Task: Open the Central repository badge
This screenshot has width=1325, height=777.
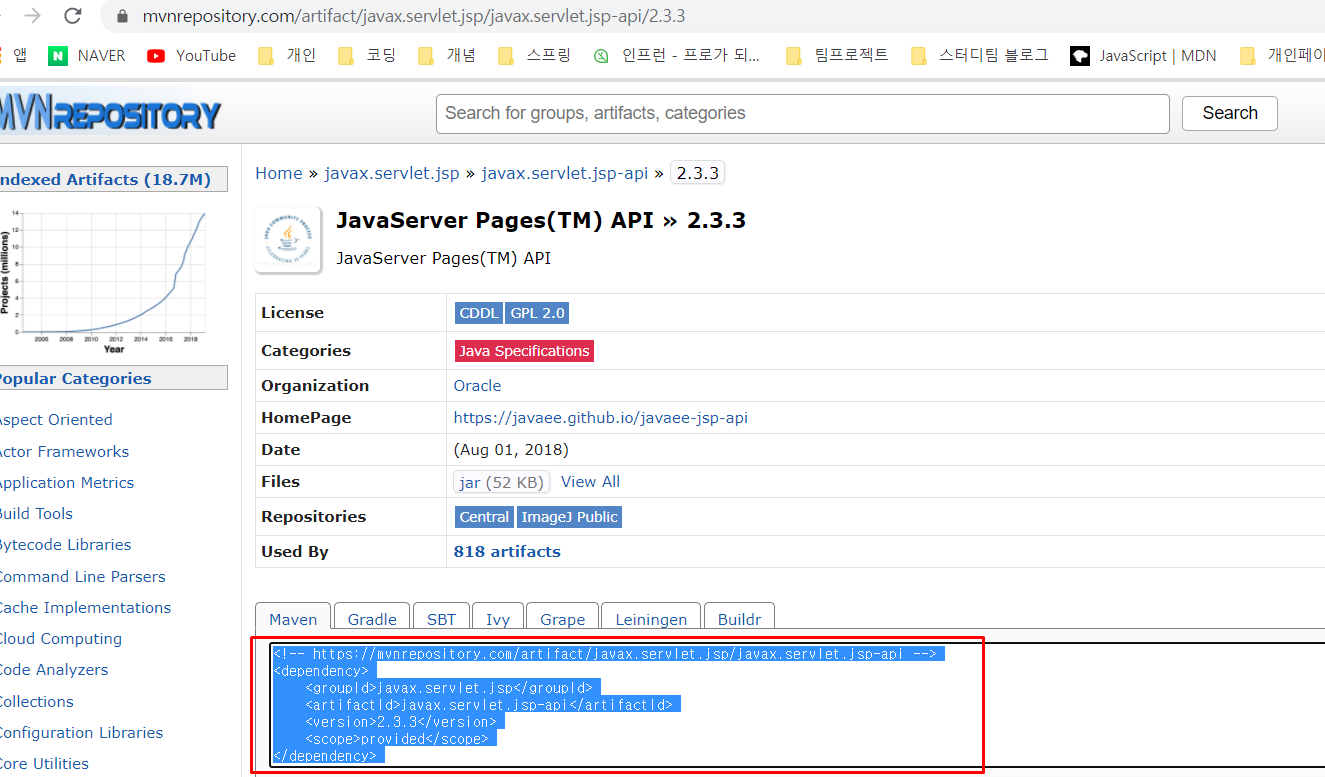Action: tap(484, 517)
